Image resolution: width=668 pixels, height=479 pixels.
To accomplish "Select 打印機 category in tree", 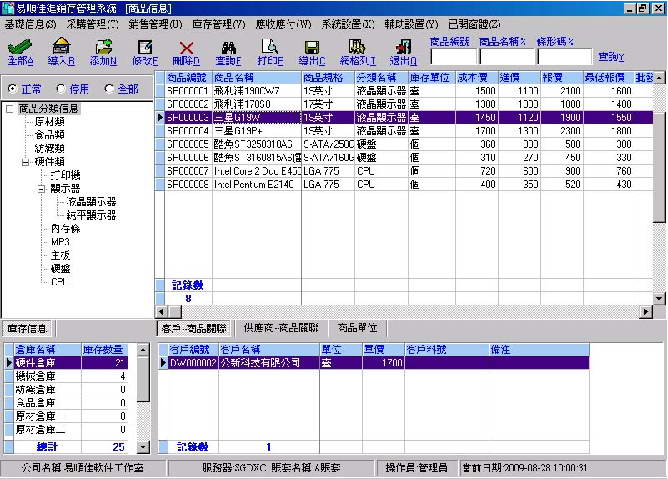I will [x=66, y=175].
